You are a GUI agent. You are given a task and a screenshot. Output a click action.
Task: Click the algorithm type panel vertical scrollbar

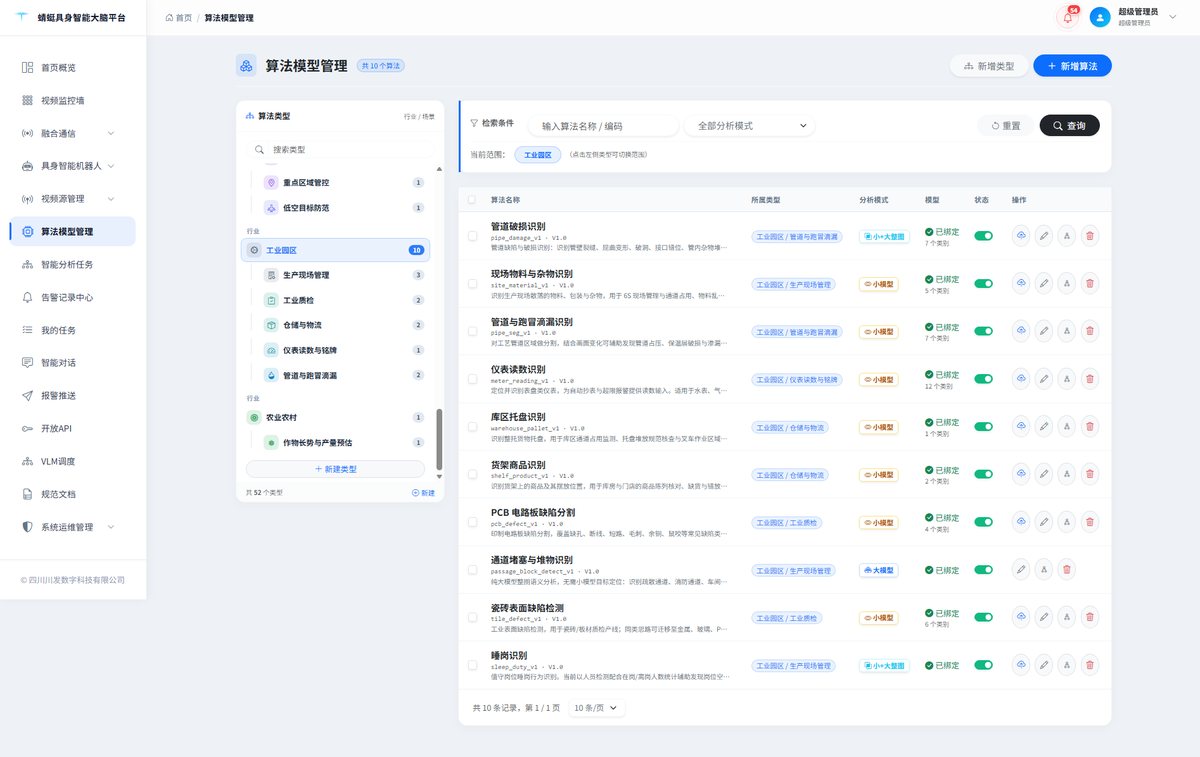[439, 440]
